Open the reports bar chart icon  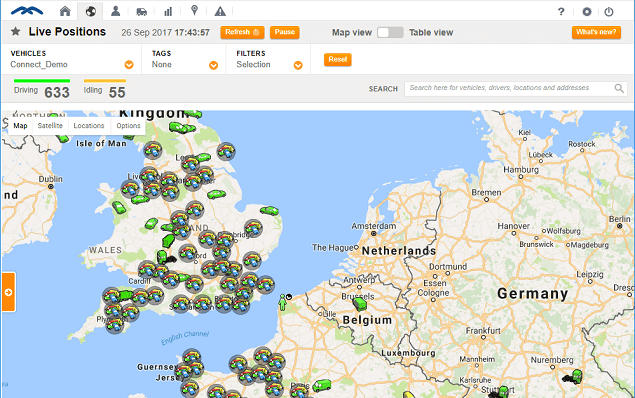pyautogui.click(x=168, y=11)
